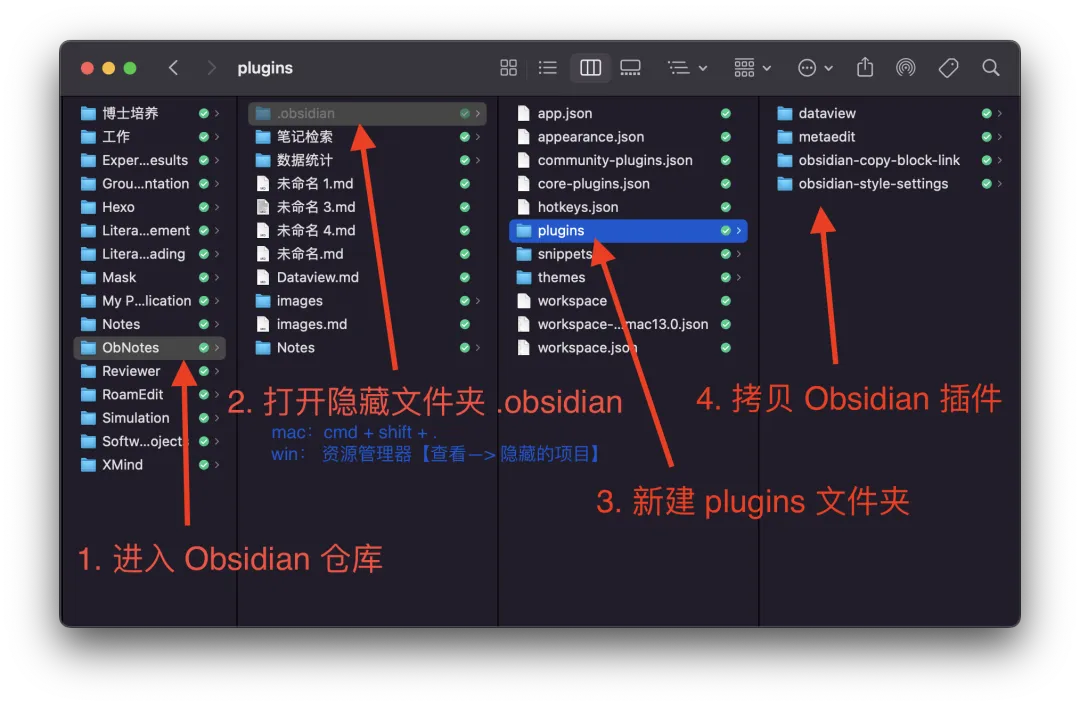Select the Mask folder

149,277
